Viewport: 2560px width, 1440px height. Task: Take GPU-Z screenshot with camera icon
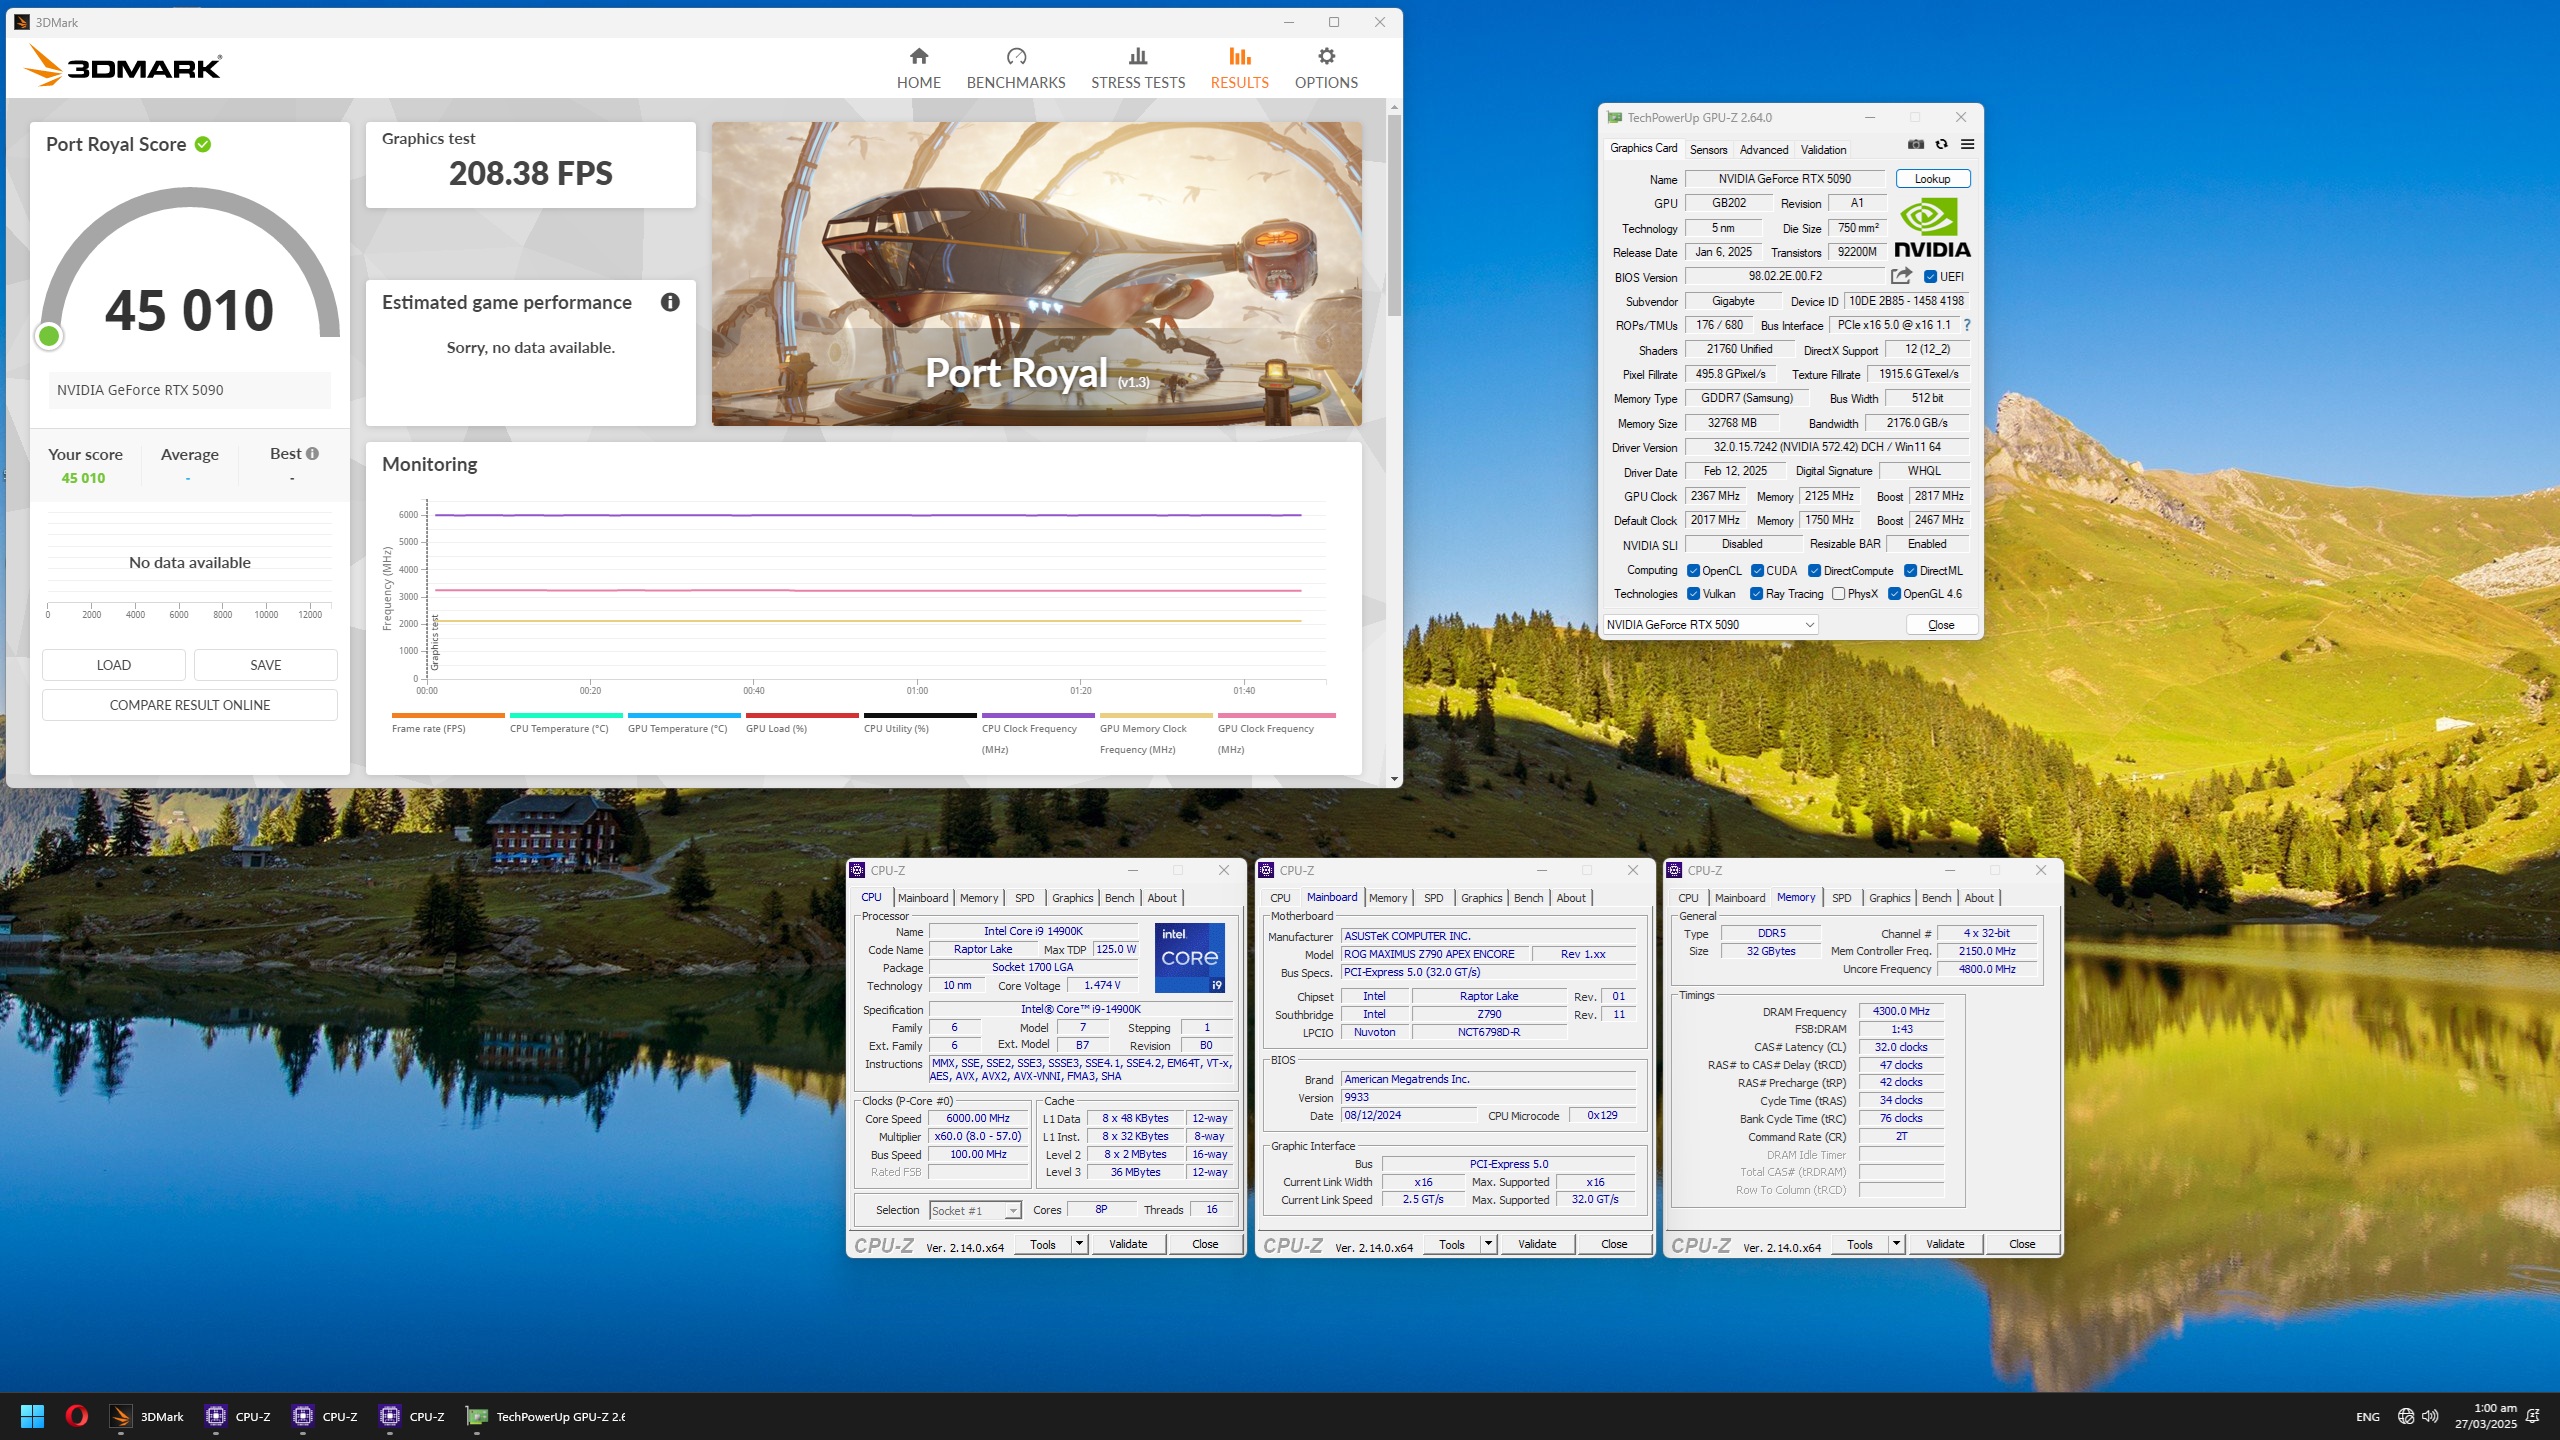1915,144
